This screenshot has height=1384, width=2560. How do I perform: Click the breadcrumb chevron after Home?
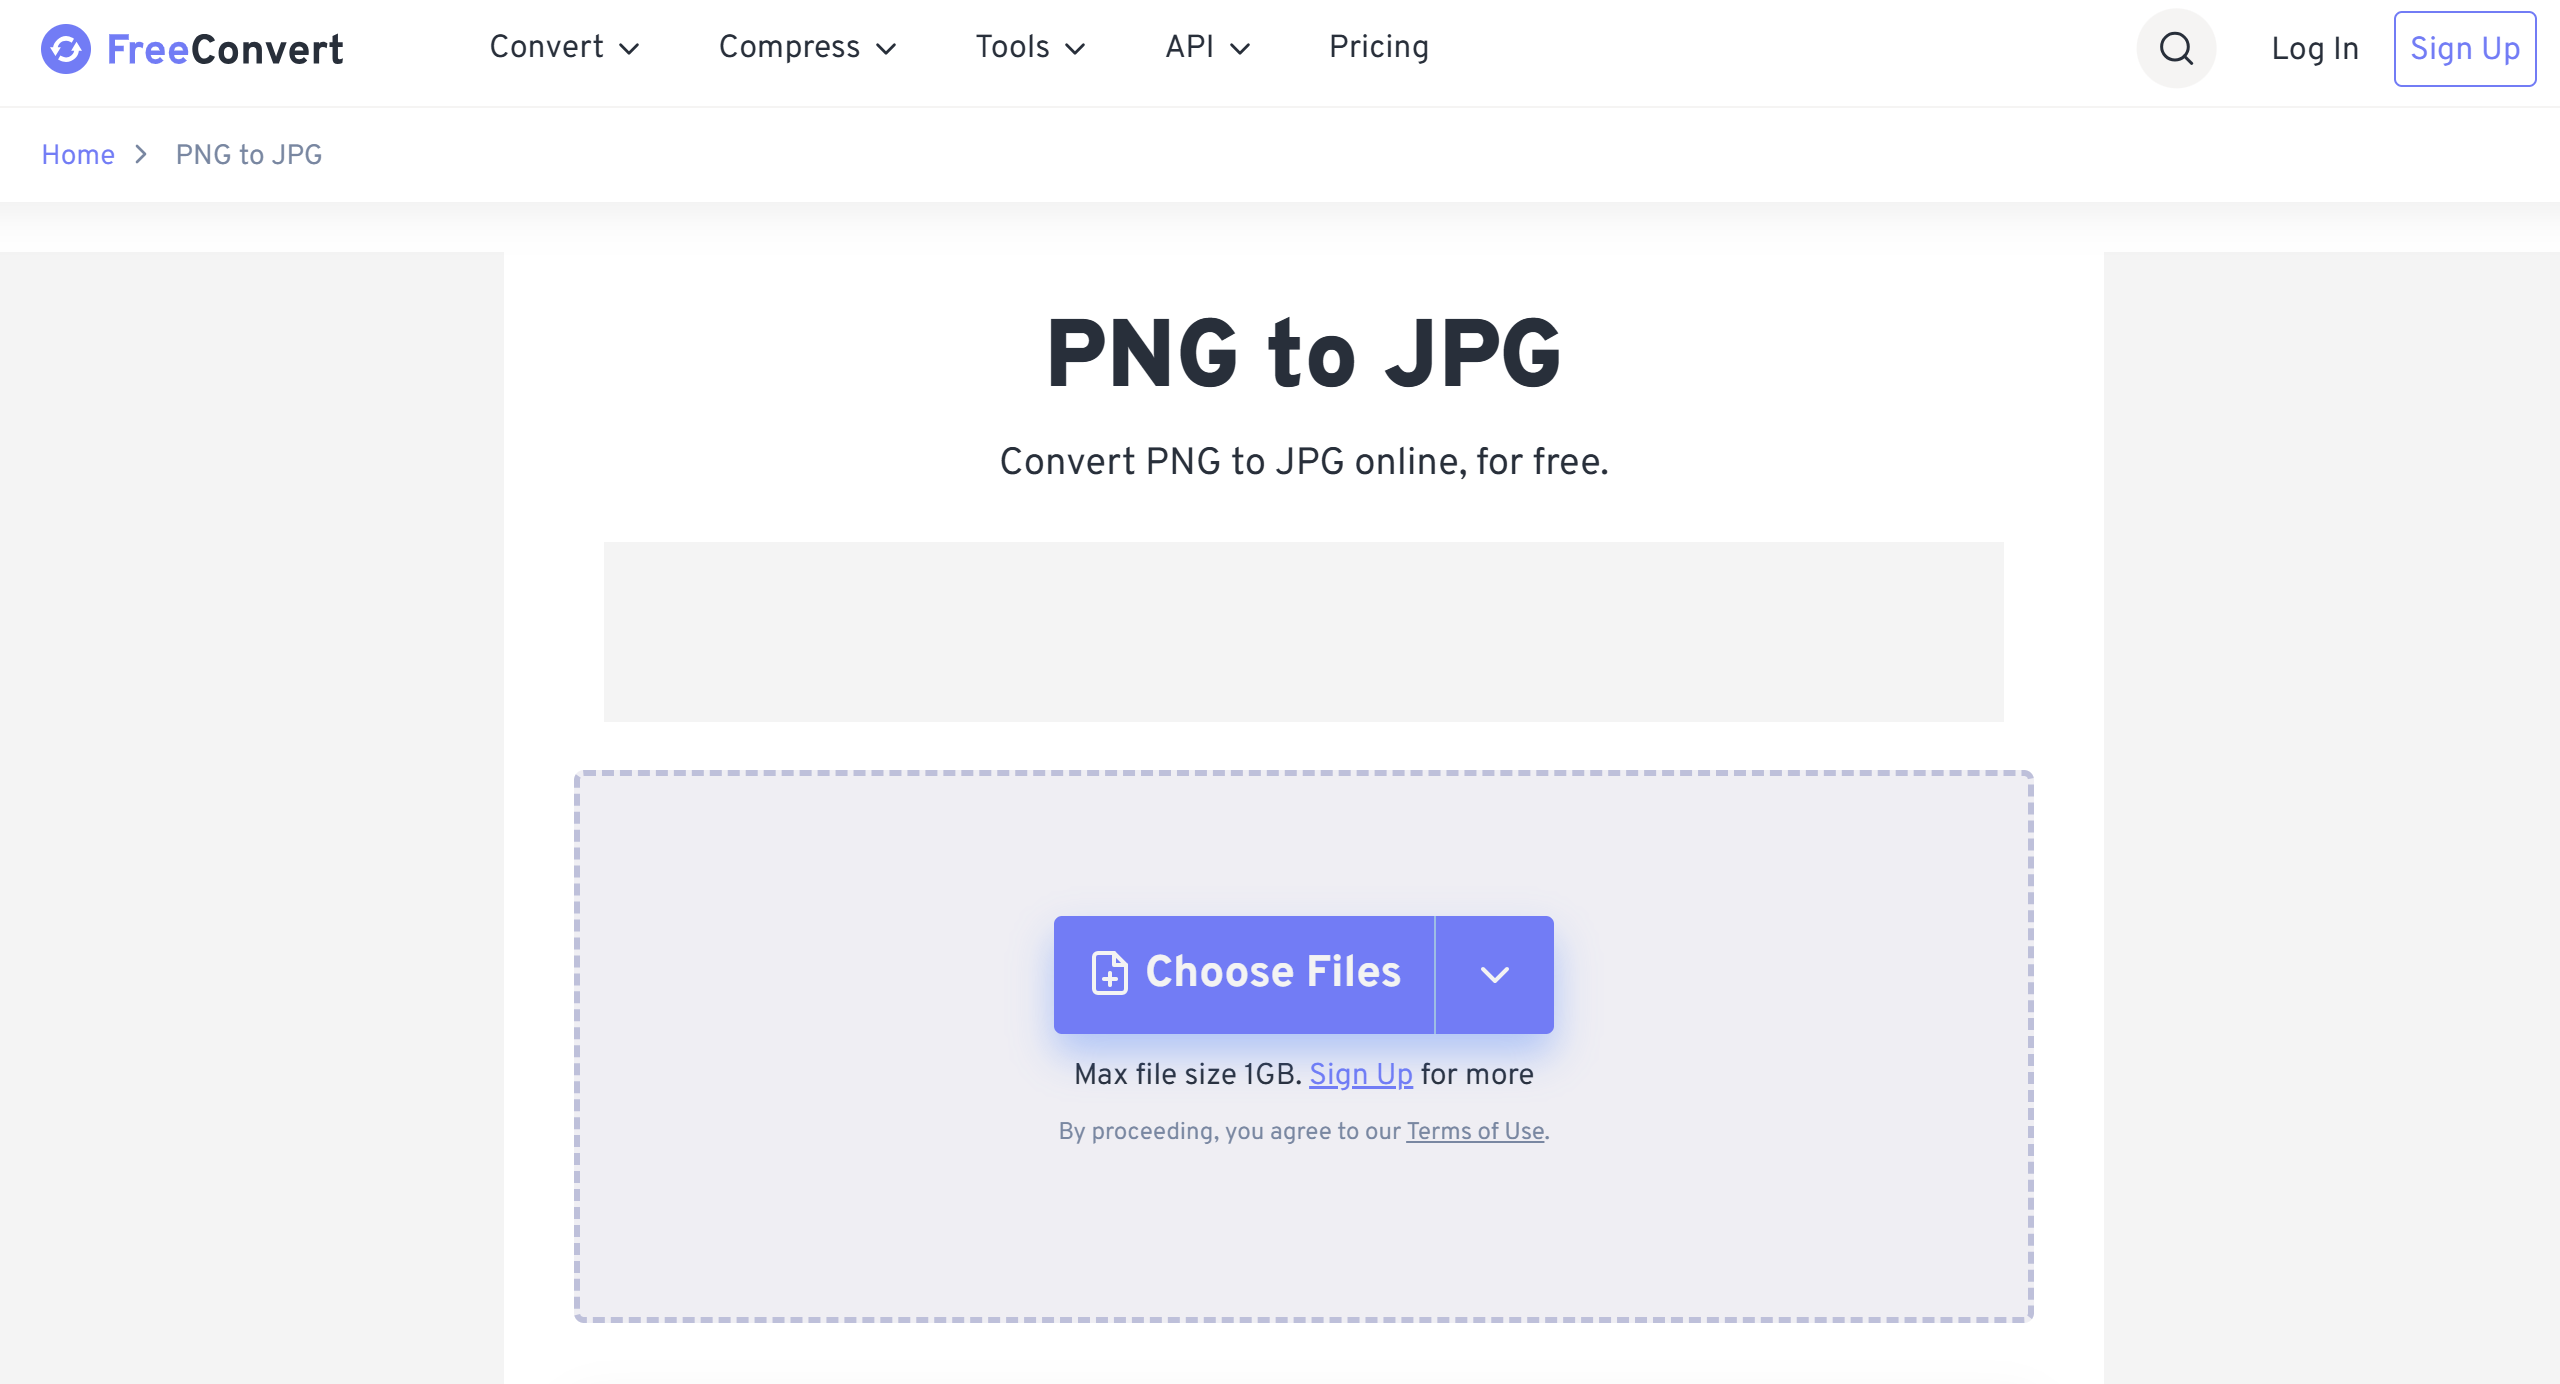click(140, 155)
